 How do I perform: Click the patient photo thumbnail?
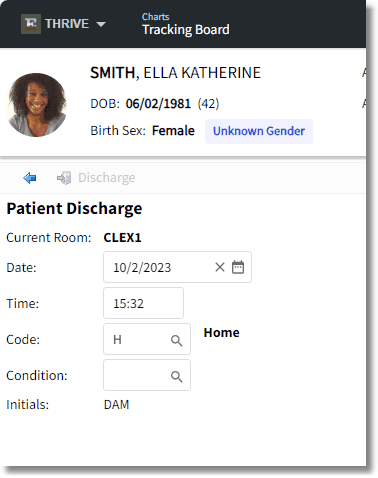[37, 105]
